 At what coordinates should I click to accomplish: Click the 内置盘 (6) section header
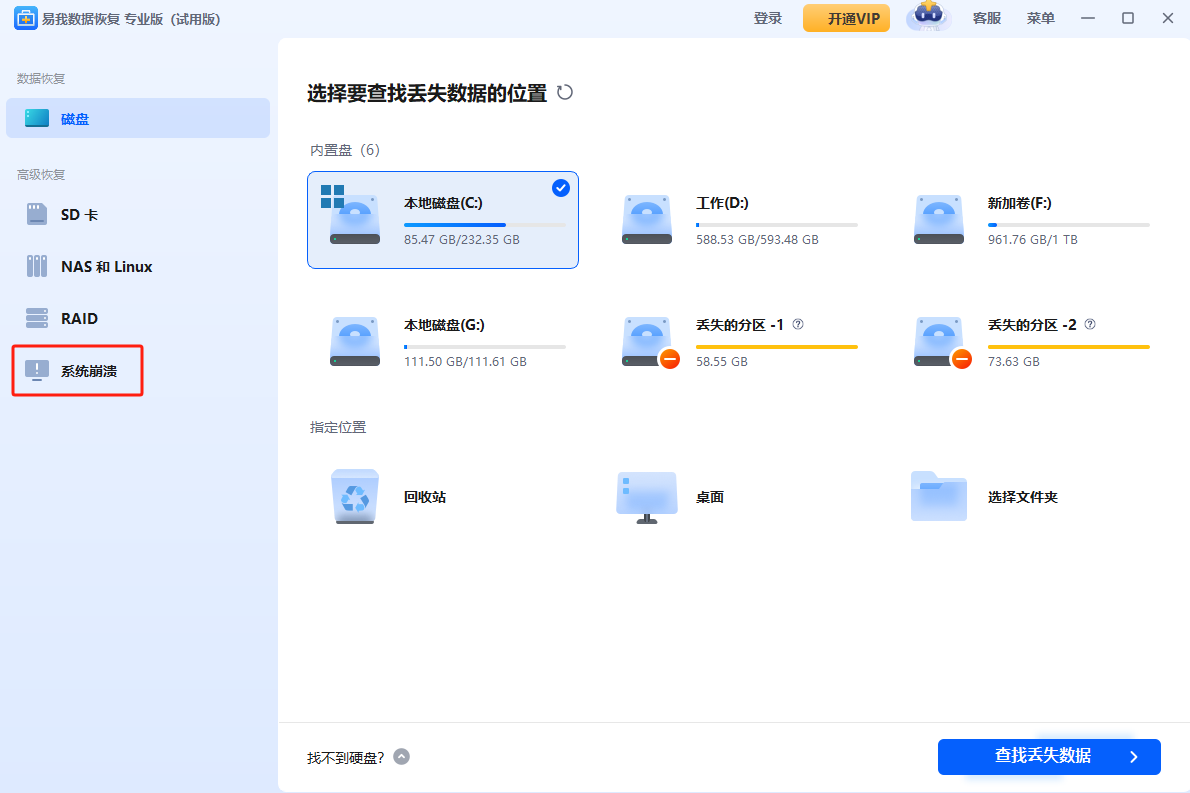(x=345, y=150)
